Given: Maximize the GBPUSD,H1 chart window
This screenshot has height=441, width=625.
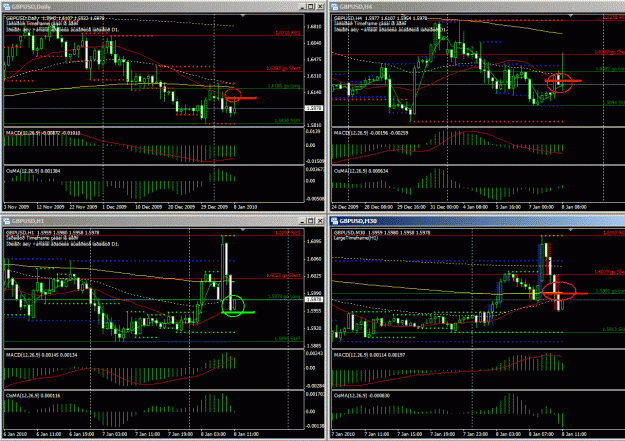Looking at the screenshot, I should [x=311, y=220].
